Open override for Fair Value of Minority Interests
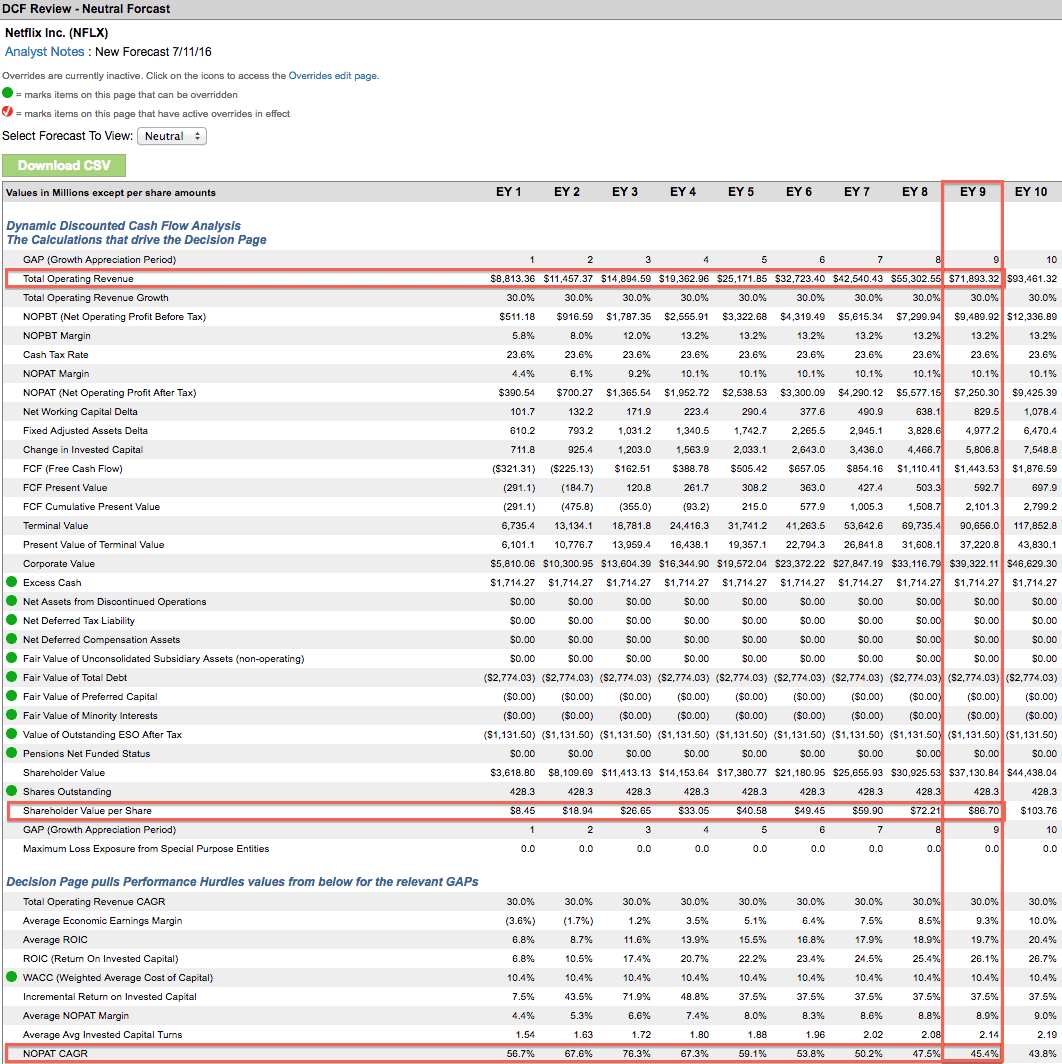Viewport: 1062px width, 1064px height. pos(12,715)
